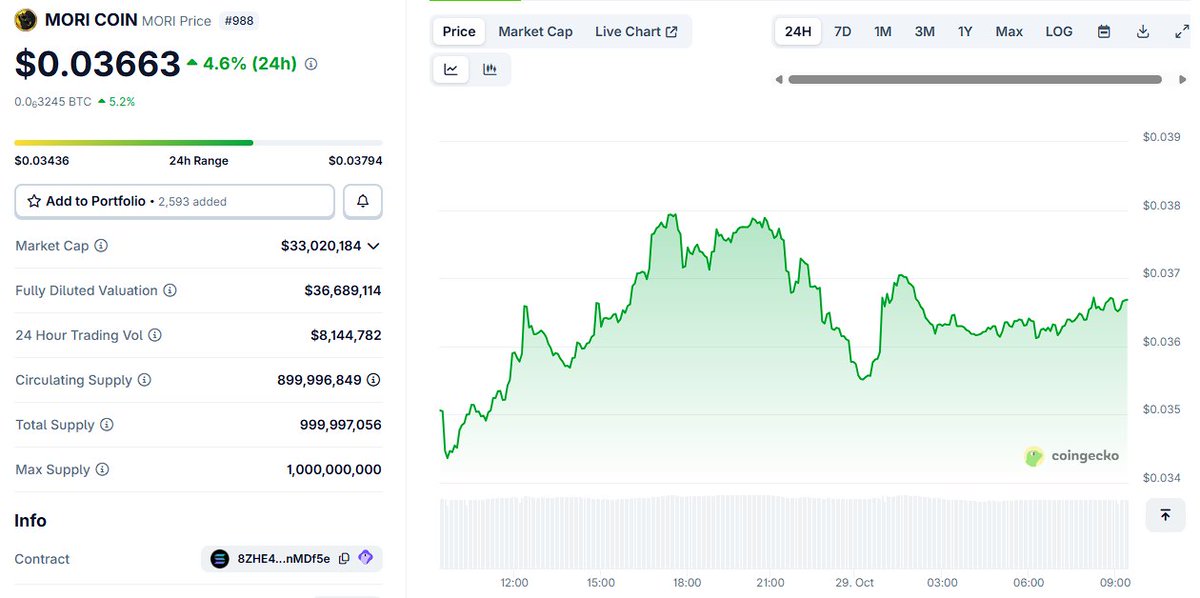Select the Price chart tab
The width and height of the screenshot is (1200, 598).
coord(459,32)
